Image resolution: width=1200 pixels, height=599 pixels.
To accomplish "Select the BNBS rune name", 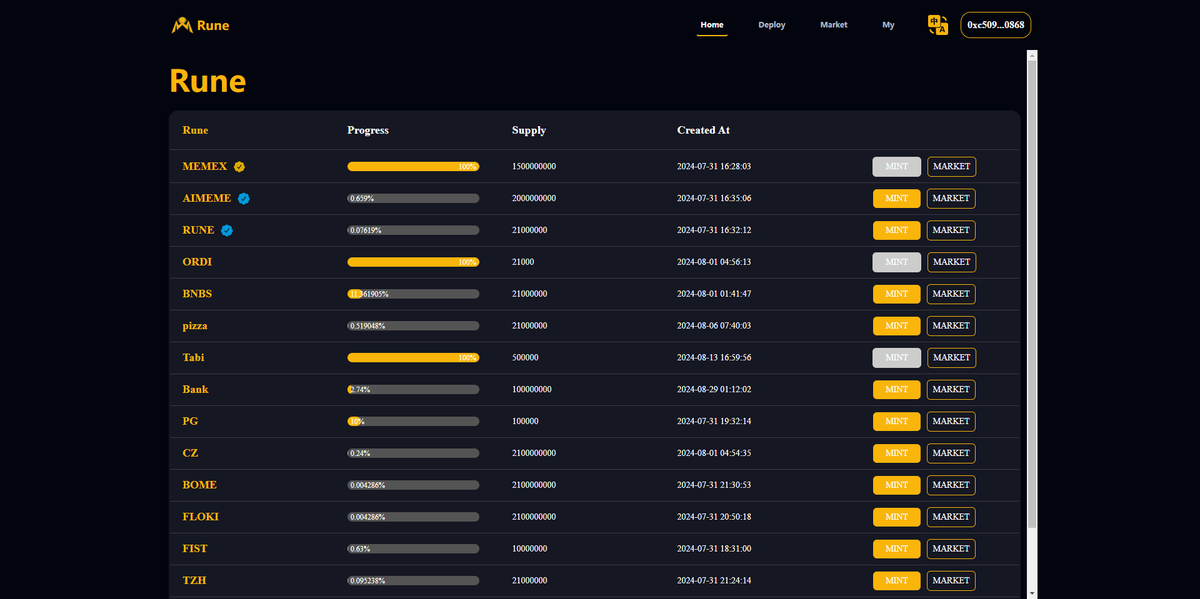I will pos(197,294).
